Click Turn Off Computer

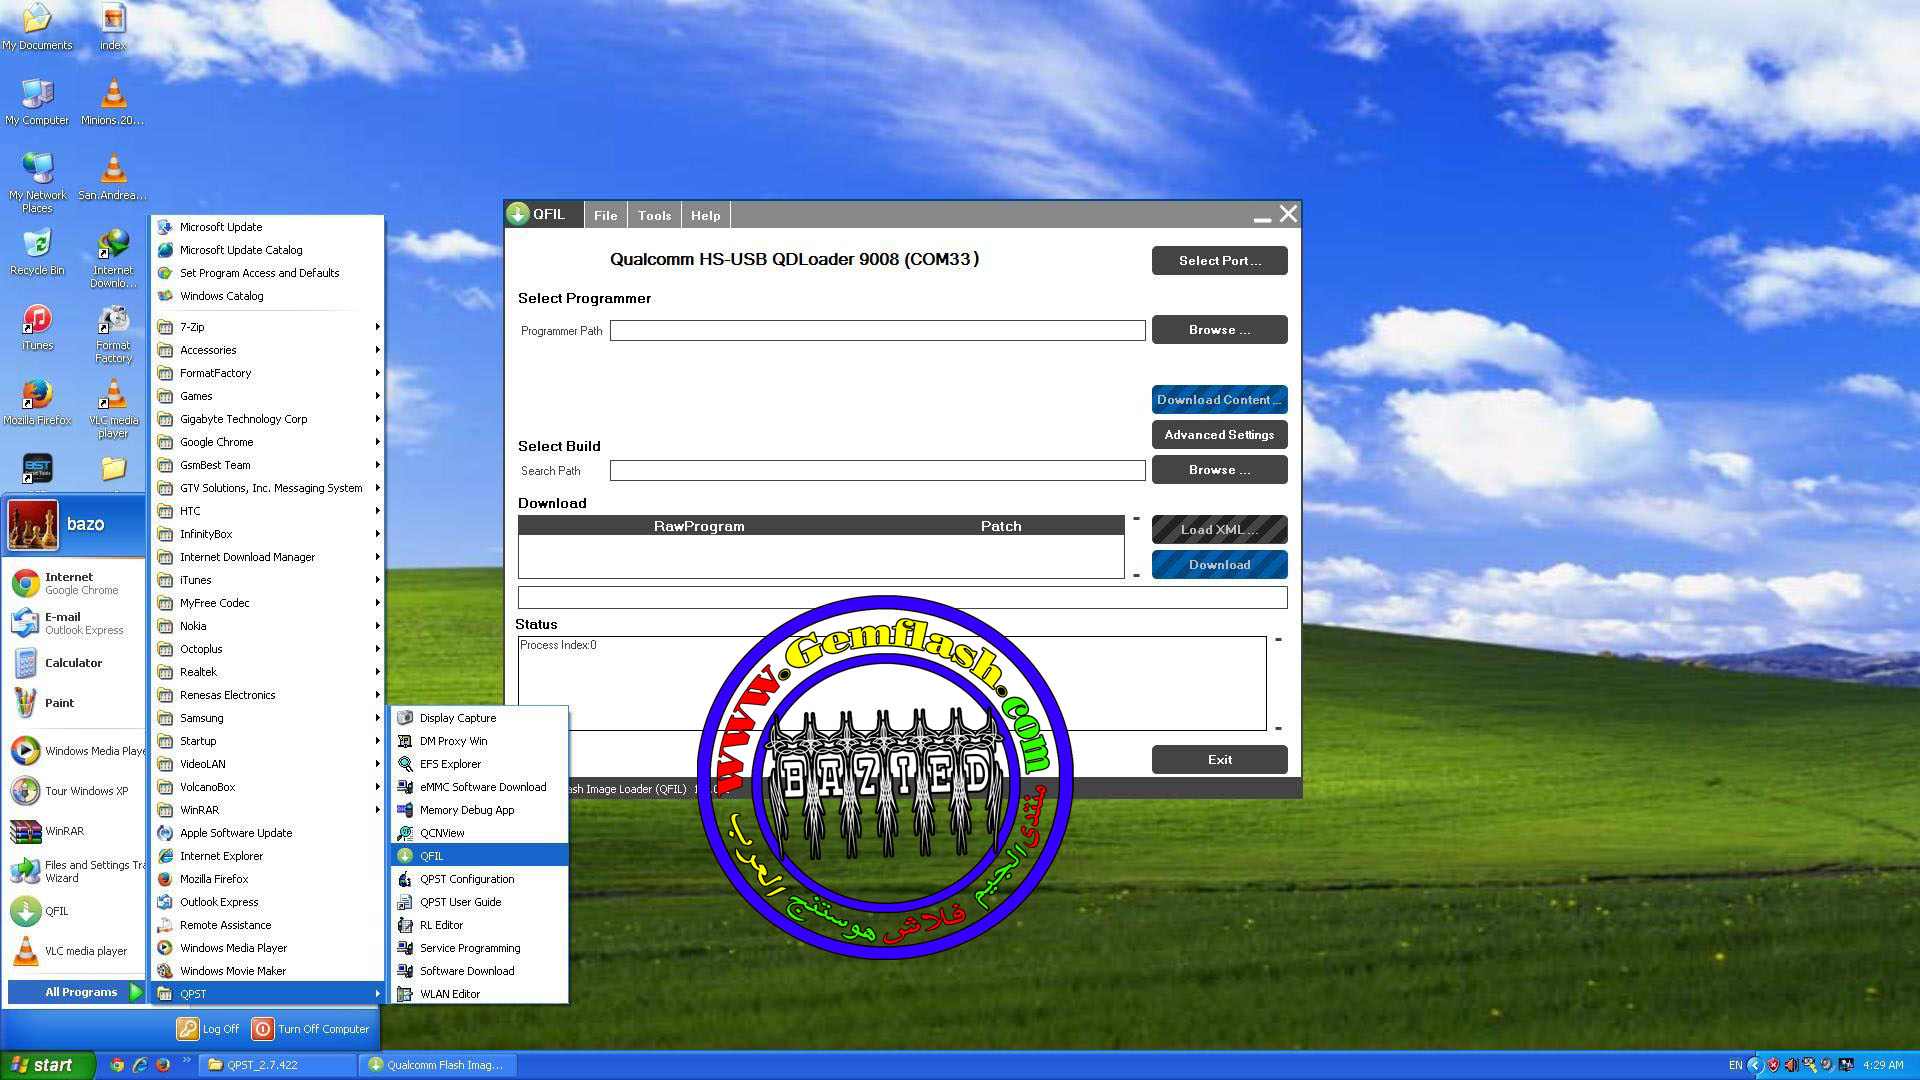click(311, 1029)
